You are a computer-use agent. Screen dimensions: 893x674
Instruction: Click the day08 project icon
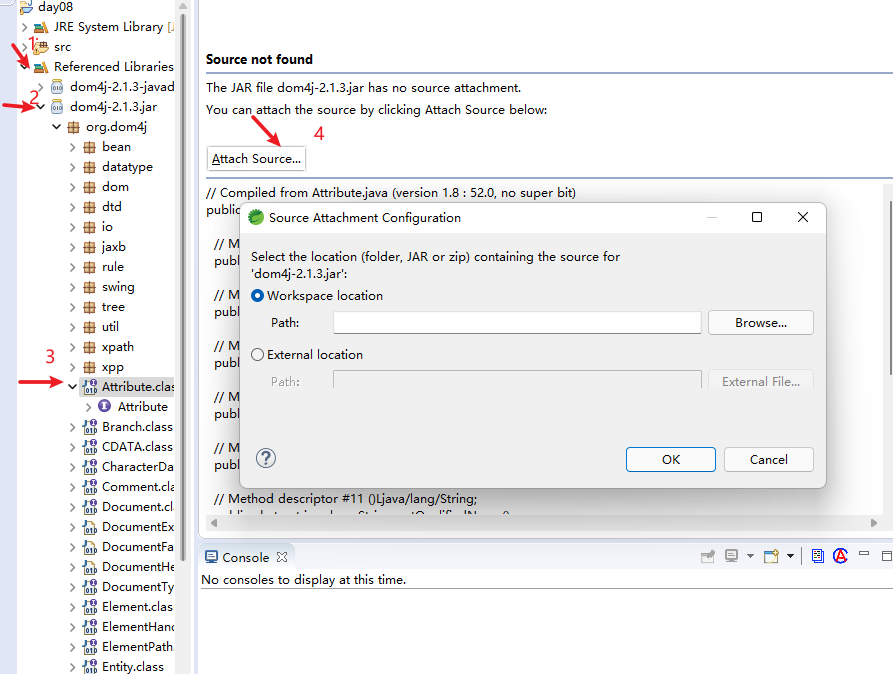point(26,7)
